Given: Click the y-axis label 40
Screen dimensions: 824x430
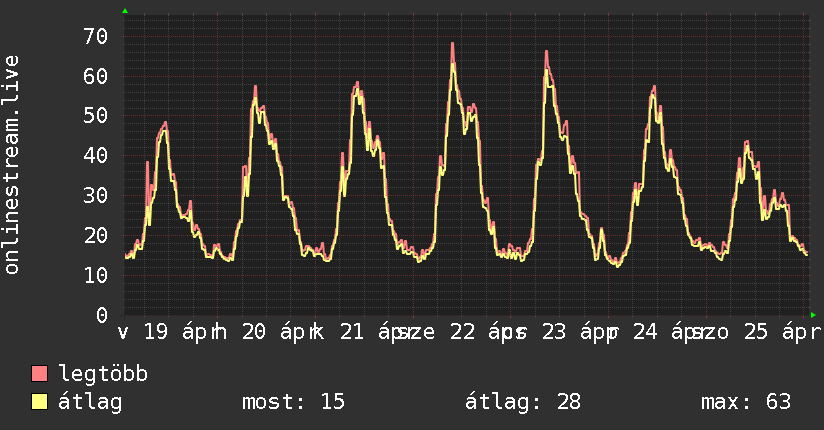Looking at the screenshot, I should click(96, 156).
